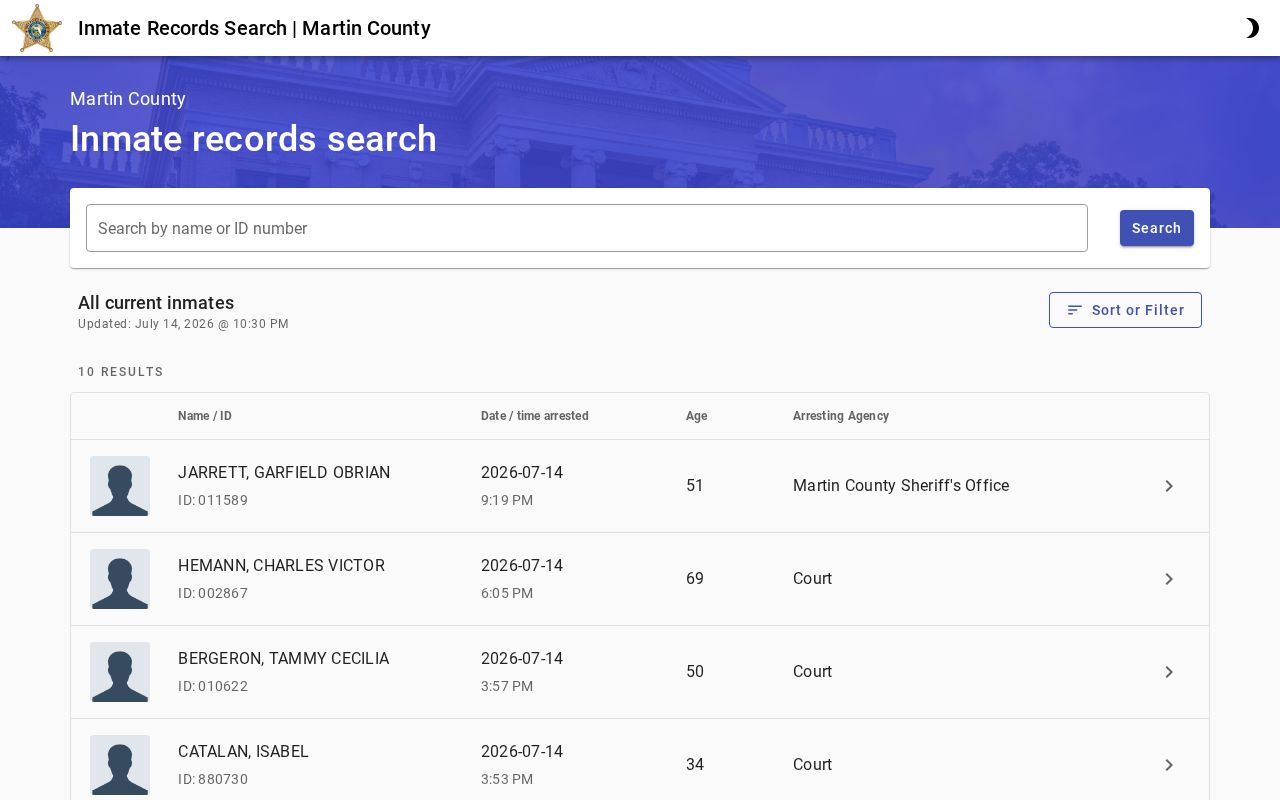Click the Arresting Agency column header
Viewport: 1280px width, 800px height.
(841, 416)
